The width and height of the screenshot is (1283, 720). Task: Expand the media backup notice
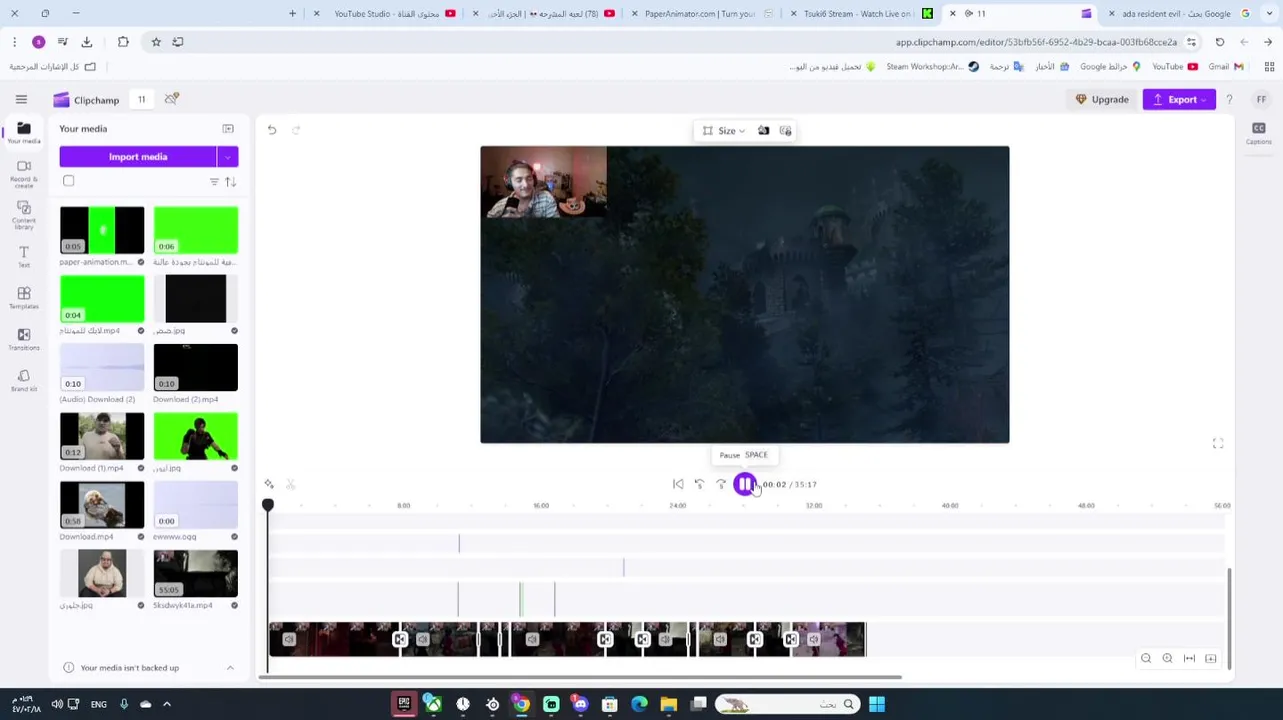click(230, 667)
